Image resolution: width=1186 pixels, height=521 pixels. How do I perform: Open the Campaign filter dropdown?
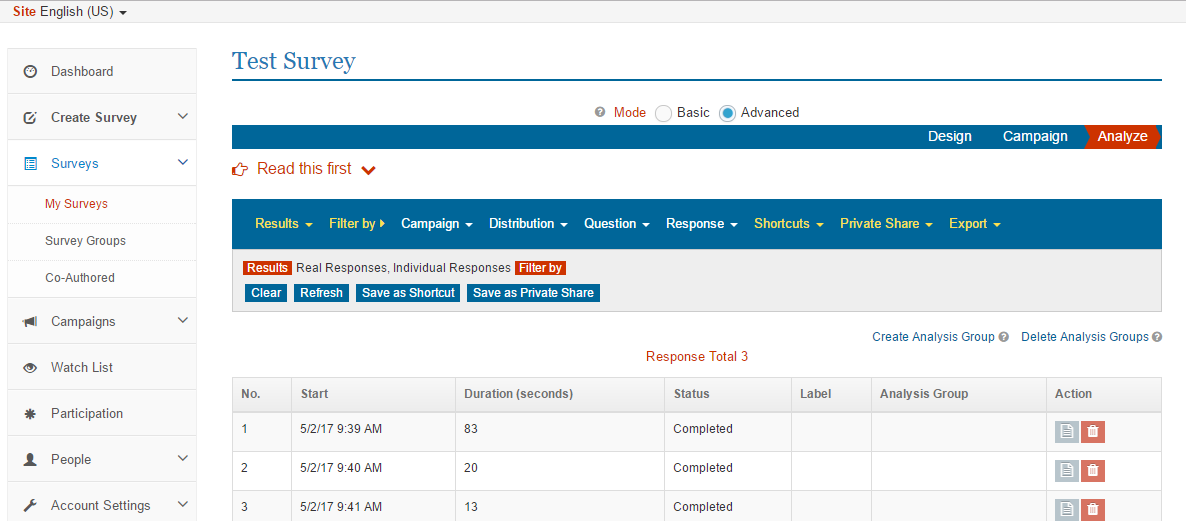point(437,224)
